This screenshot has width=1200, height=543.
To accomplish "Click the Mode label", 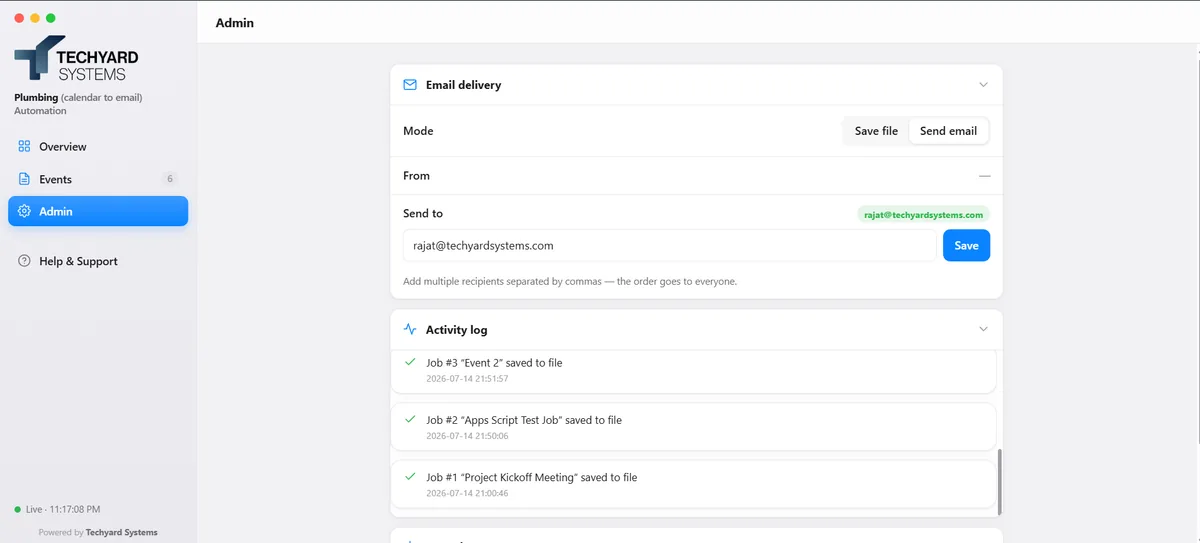I will point(418,131).
